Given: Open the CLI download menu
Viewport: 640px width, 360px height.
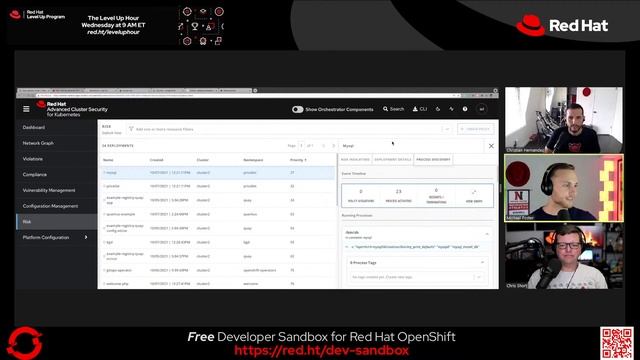Looking at the screenshot, I should tap(420, 109).
